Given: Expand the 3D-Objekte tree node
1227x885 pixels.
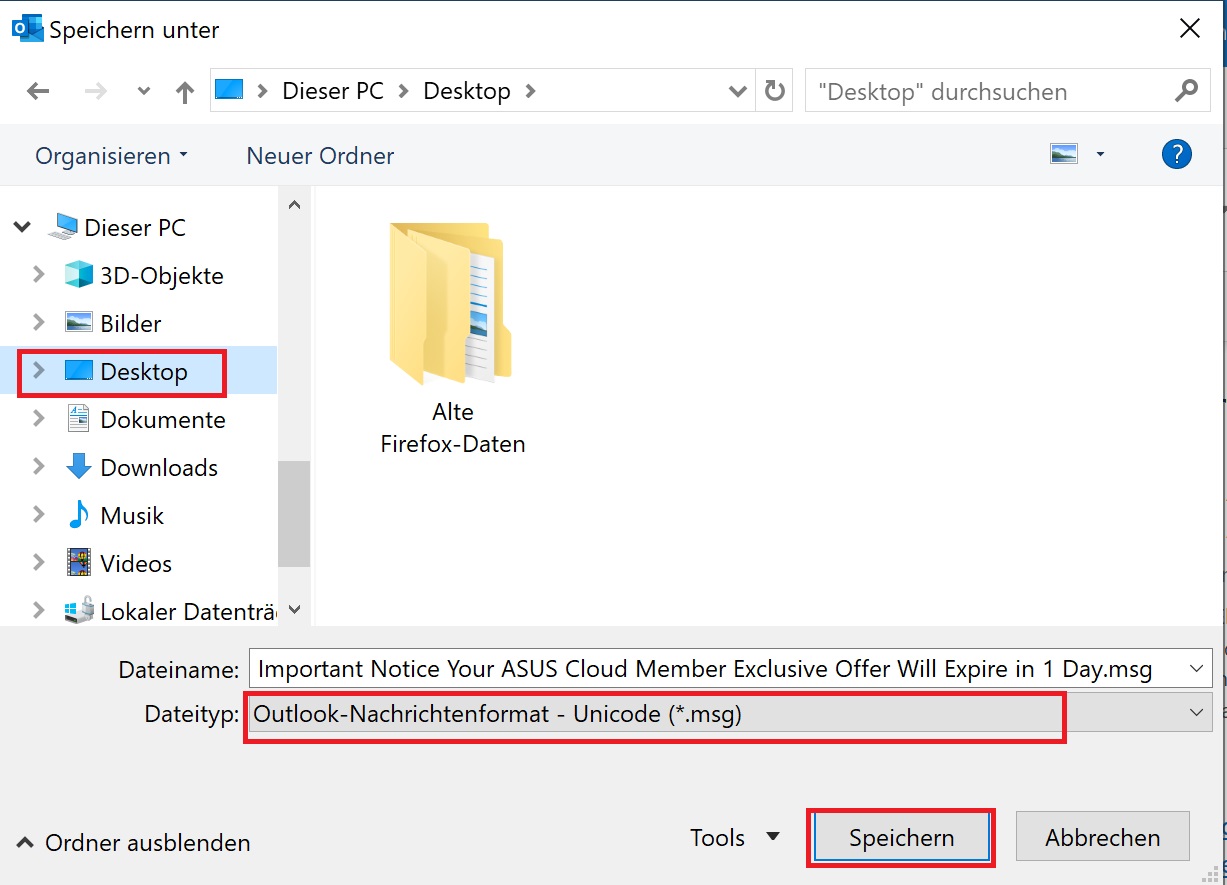Looking at the screenshot, I should [x=39, y=275].
